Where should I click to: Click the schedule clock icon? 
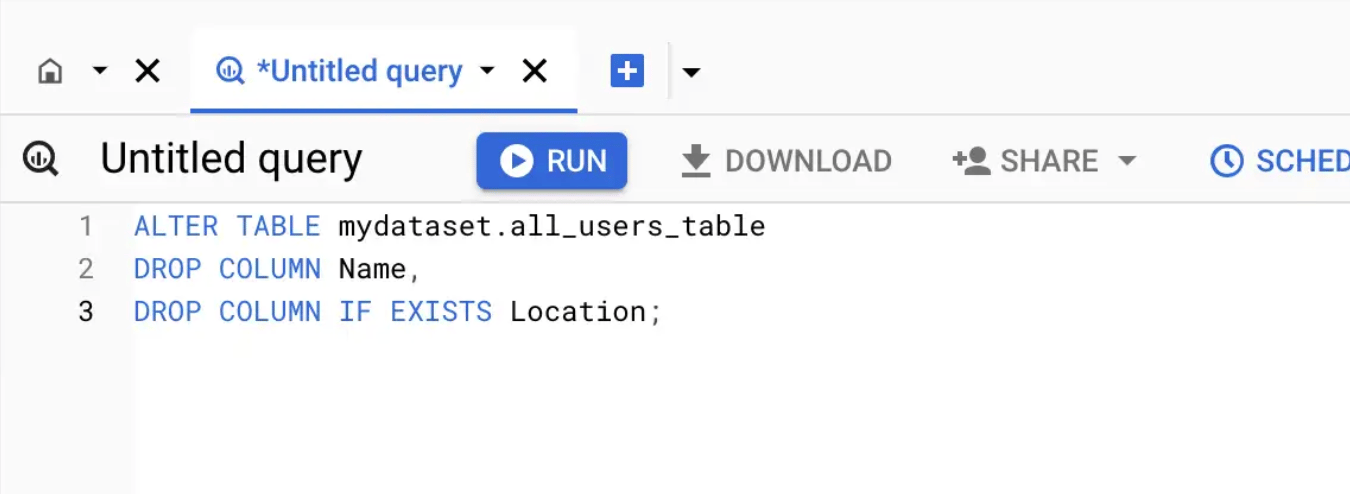1227,161
